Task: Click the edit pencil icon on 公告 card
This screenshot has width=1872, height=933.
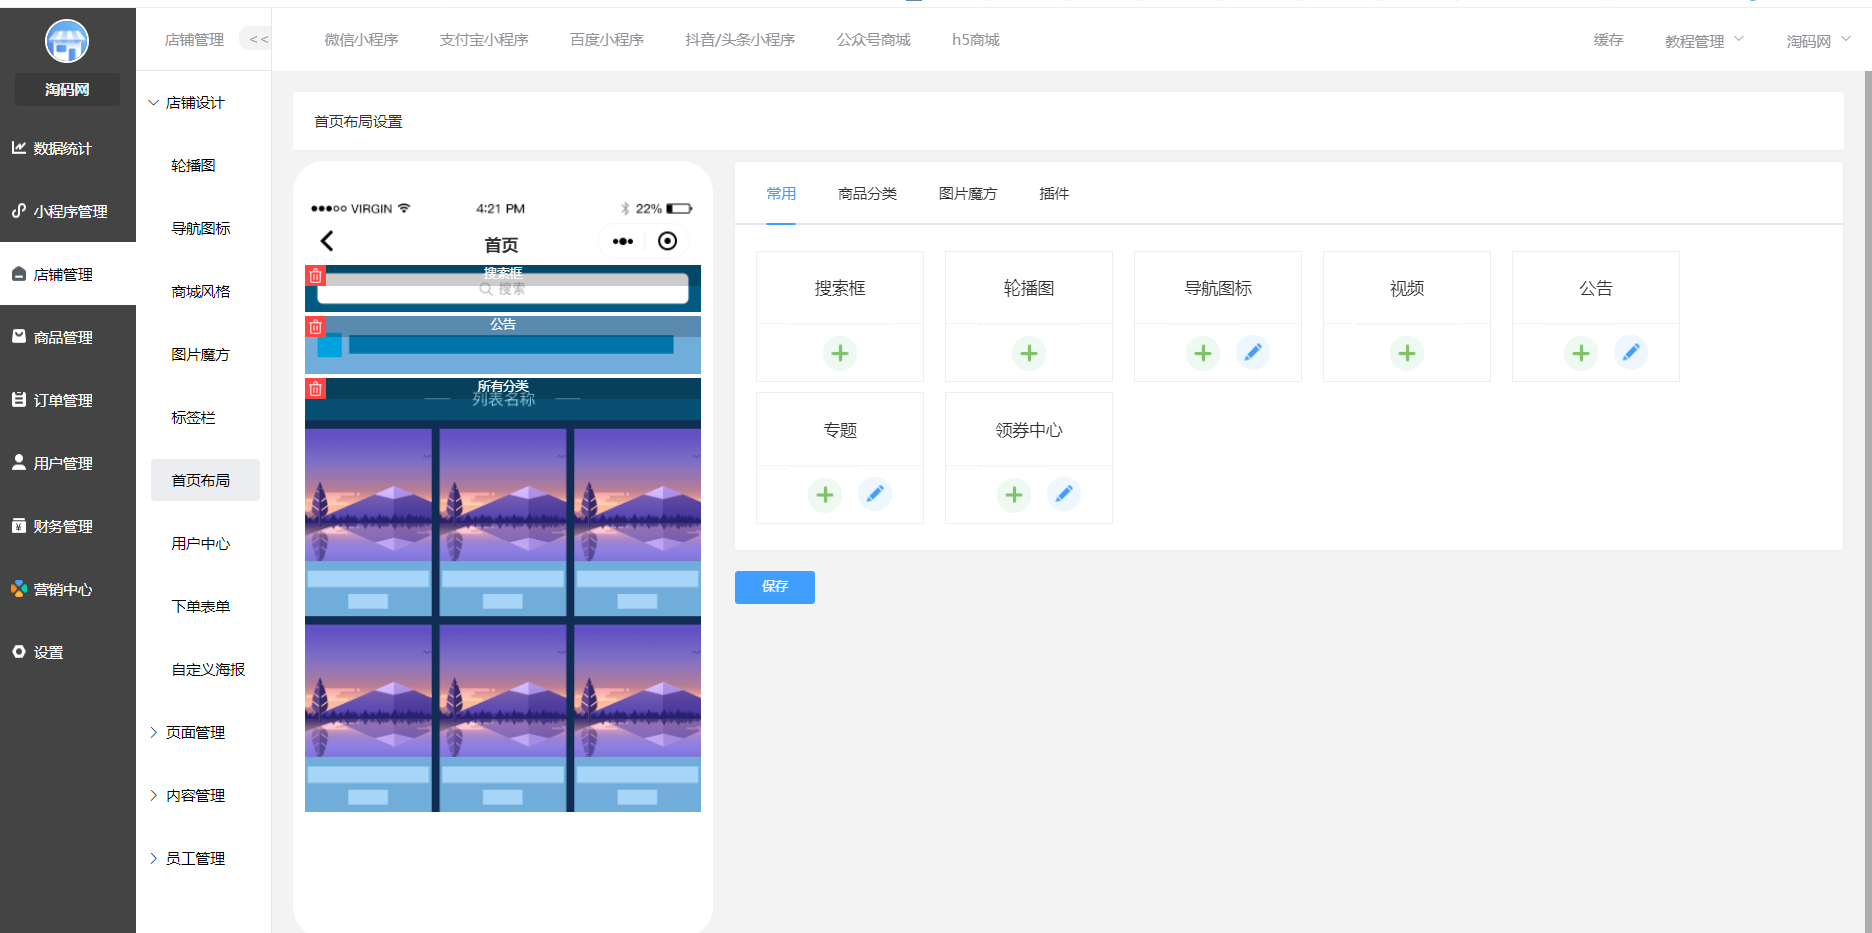Action: point(1631,352)
